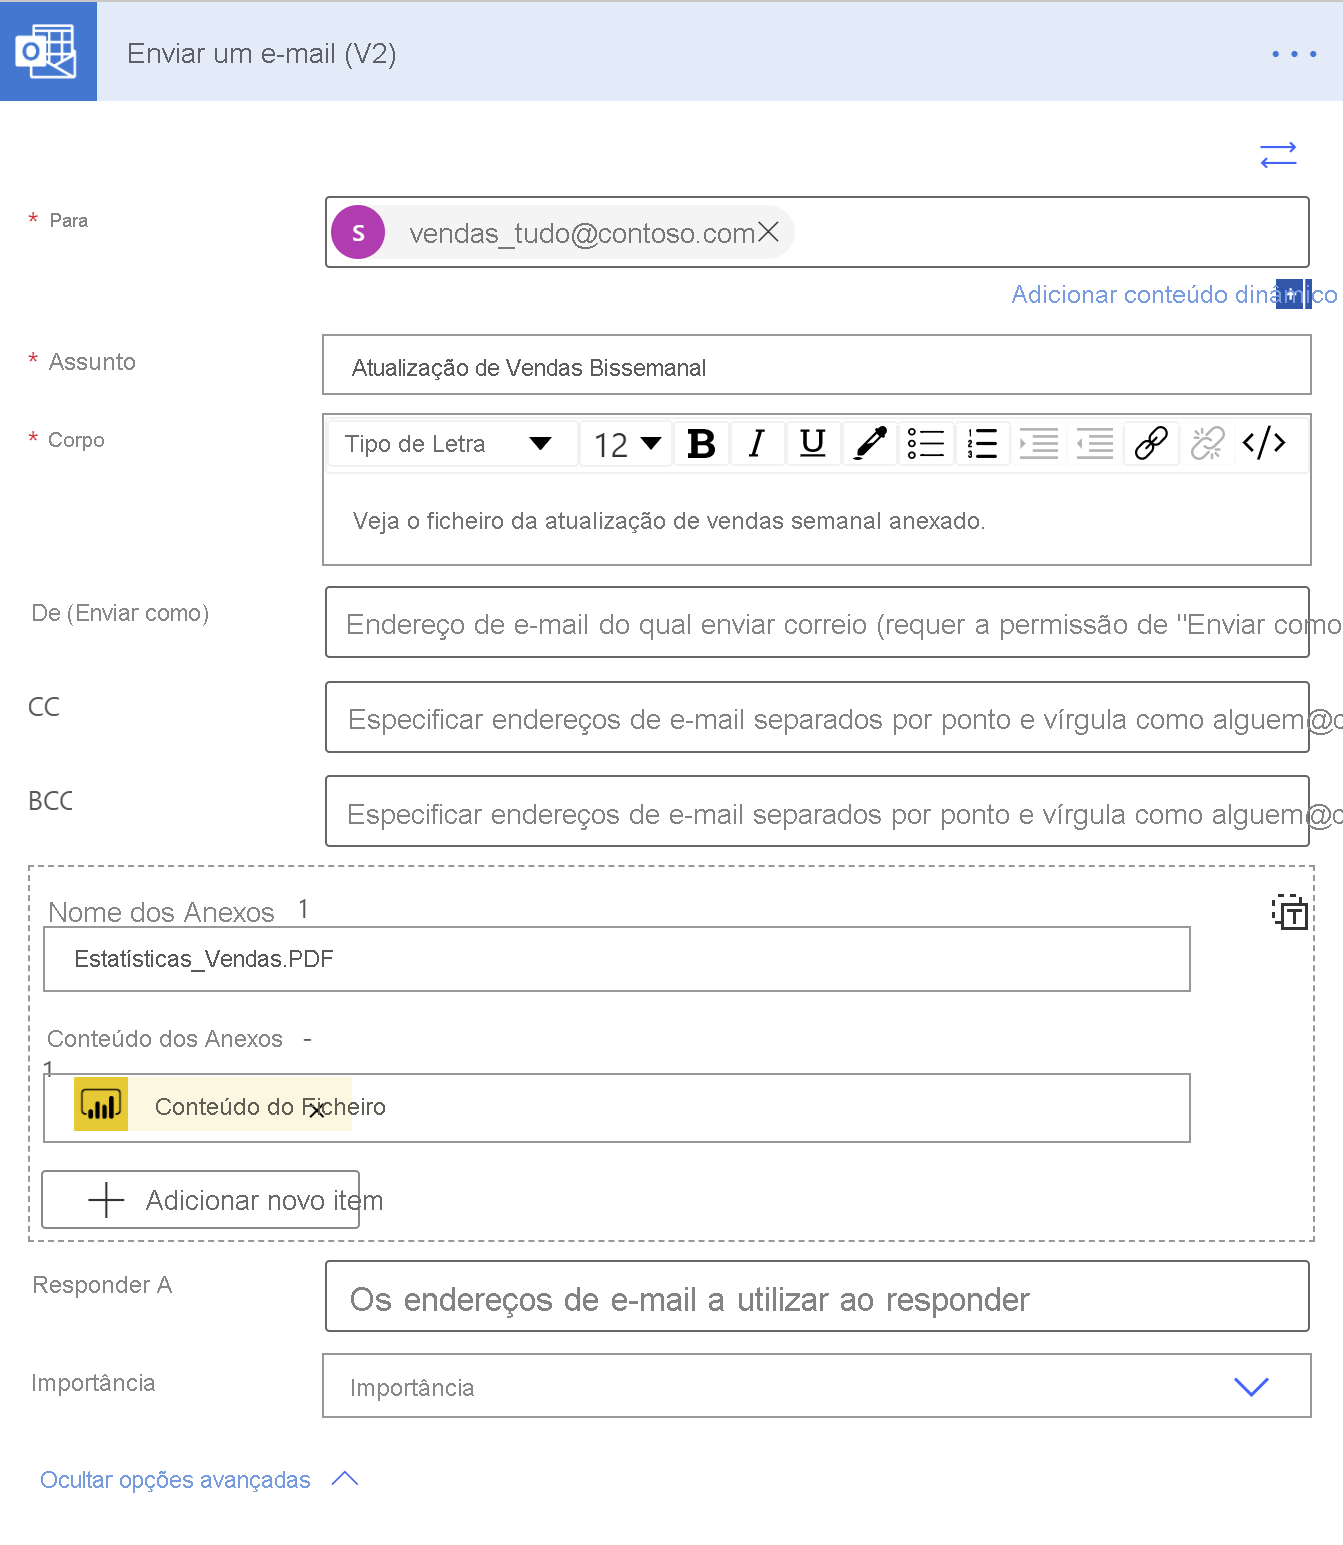The image size is (1343, 1545).
Task: Click the Responder A field
Action: click(817, 1296)
